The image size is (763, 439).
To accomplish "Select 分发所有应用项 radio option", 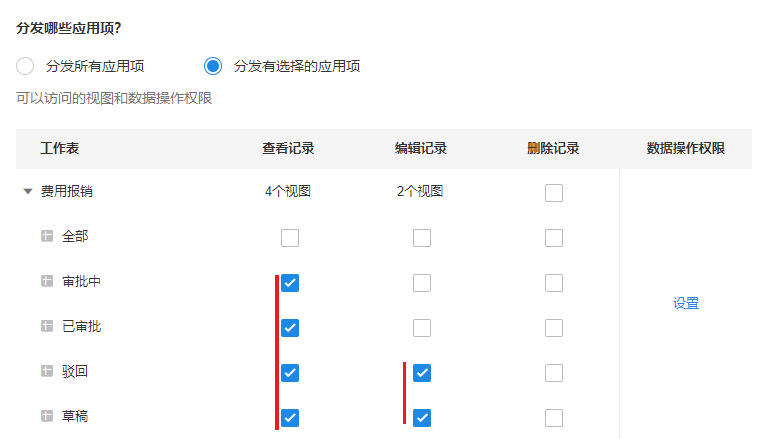I will click(26, 67).
